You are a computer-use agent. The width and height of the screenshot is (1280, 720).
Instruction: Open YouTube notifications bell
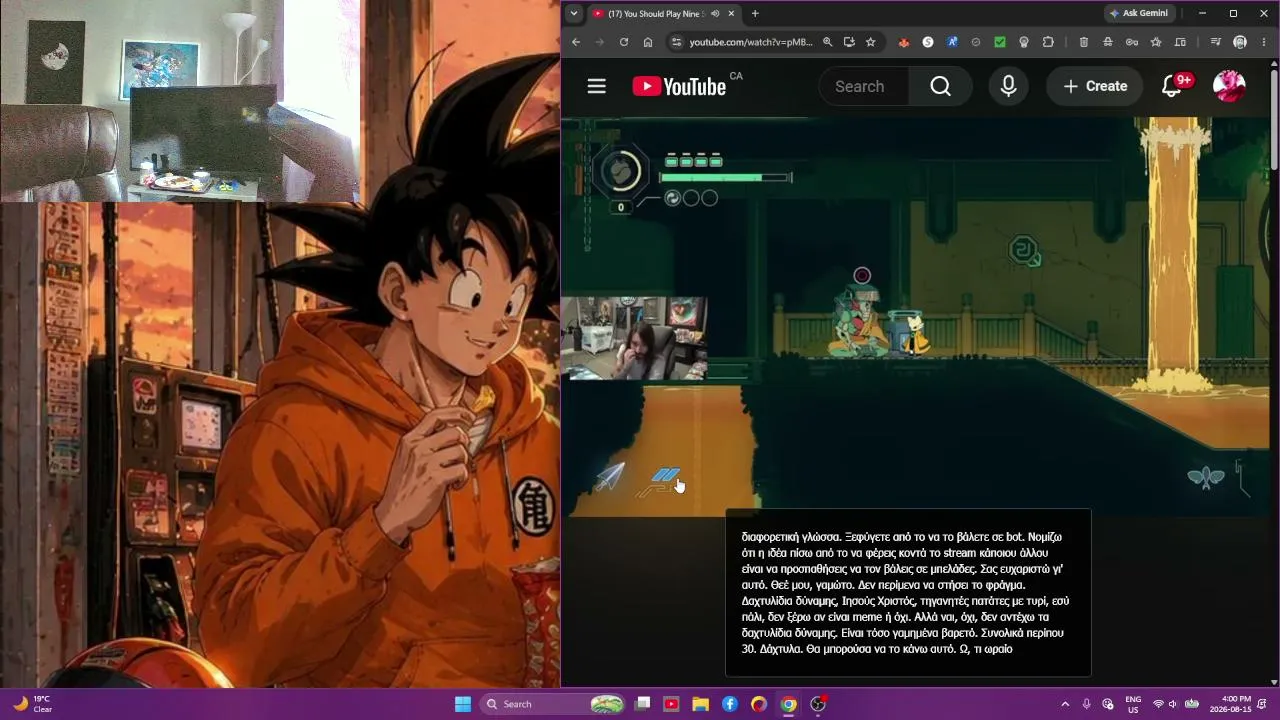click(x=1172, y=86)
